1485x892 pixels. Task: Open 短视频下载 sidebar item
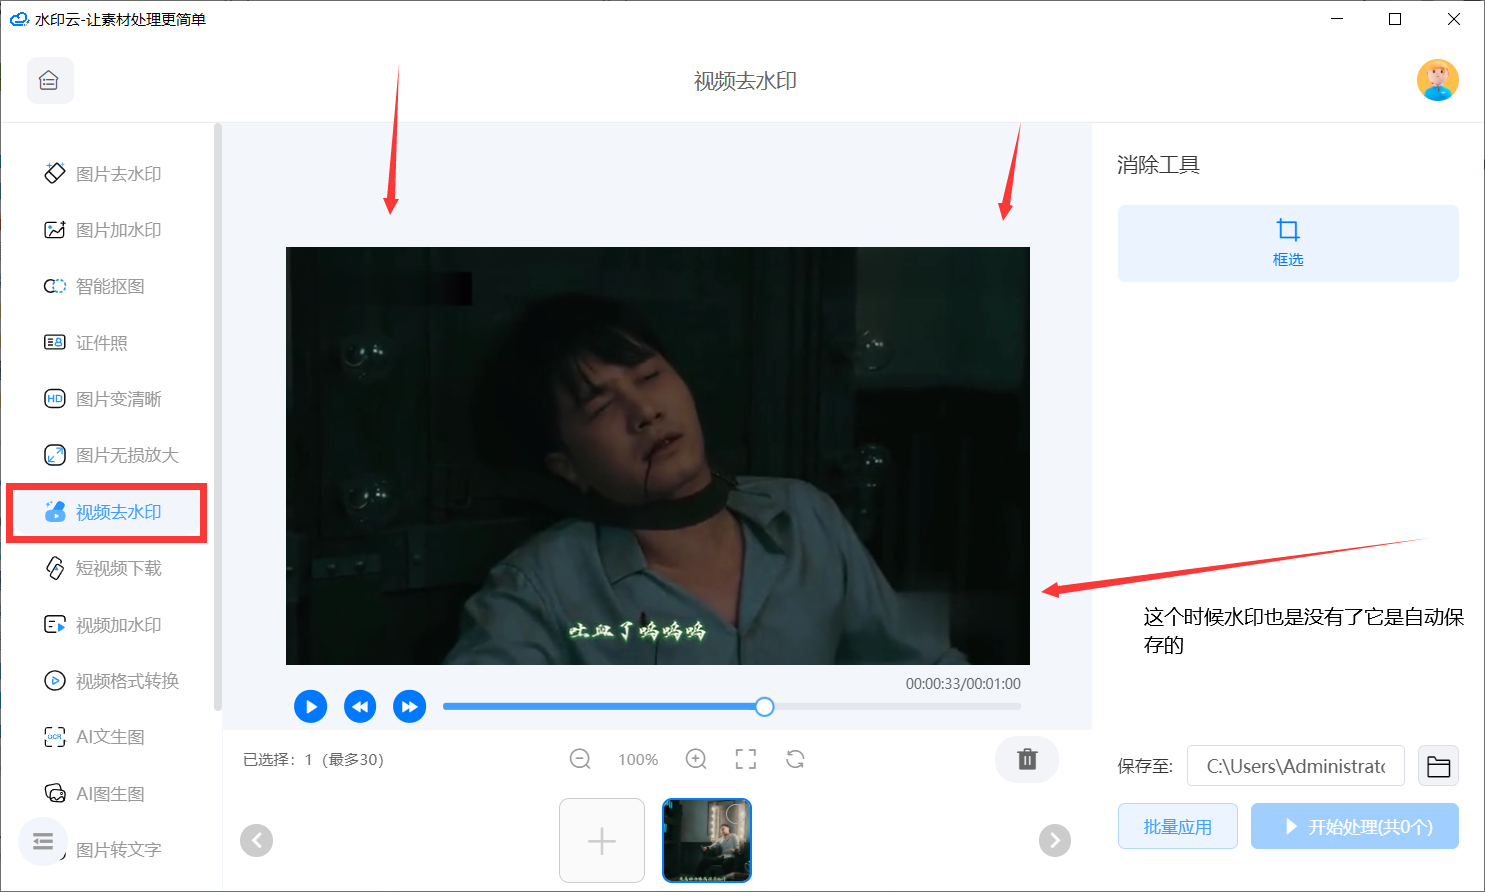103,568
